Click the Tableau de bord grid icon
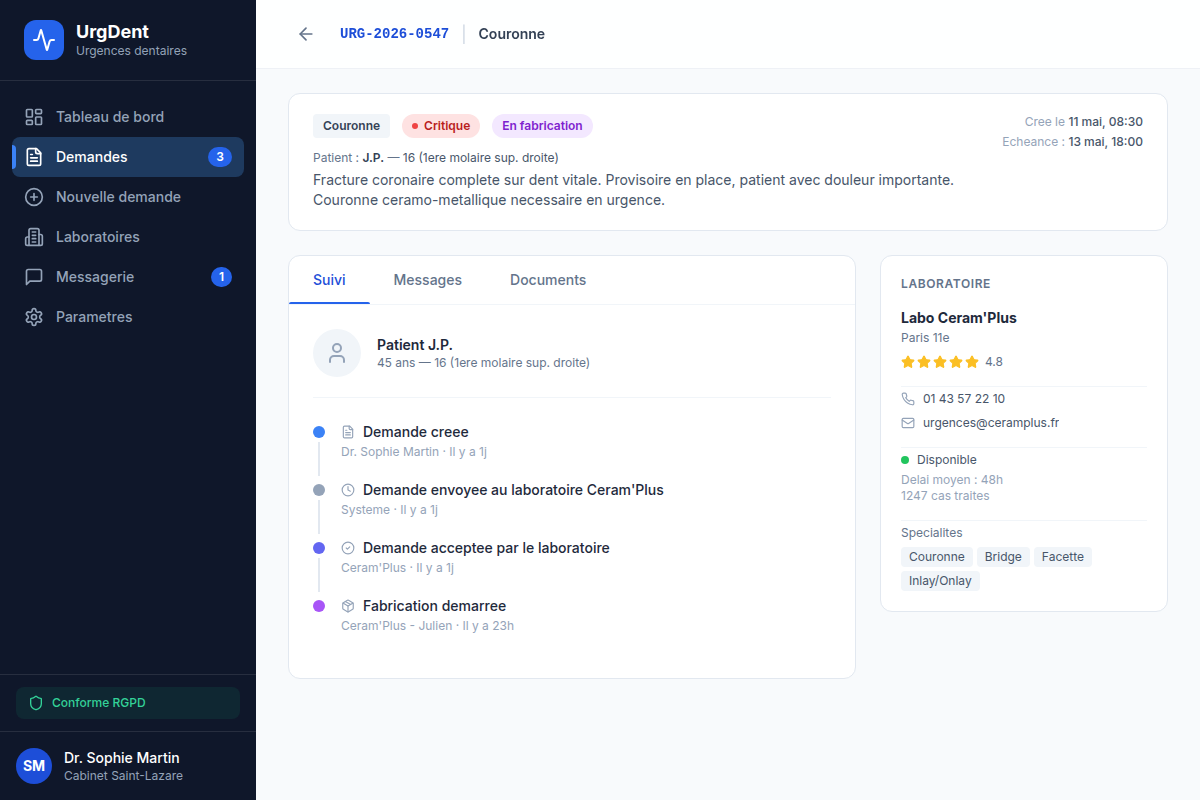The height and width of the screenshot is (800, 1200). [34, 117]
